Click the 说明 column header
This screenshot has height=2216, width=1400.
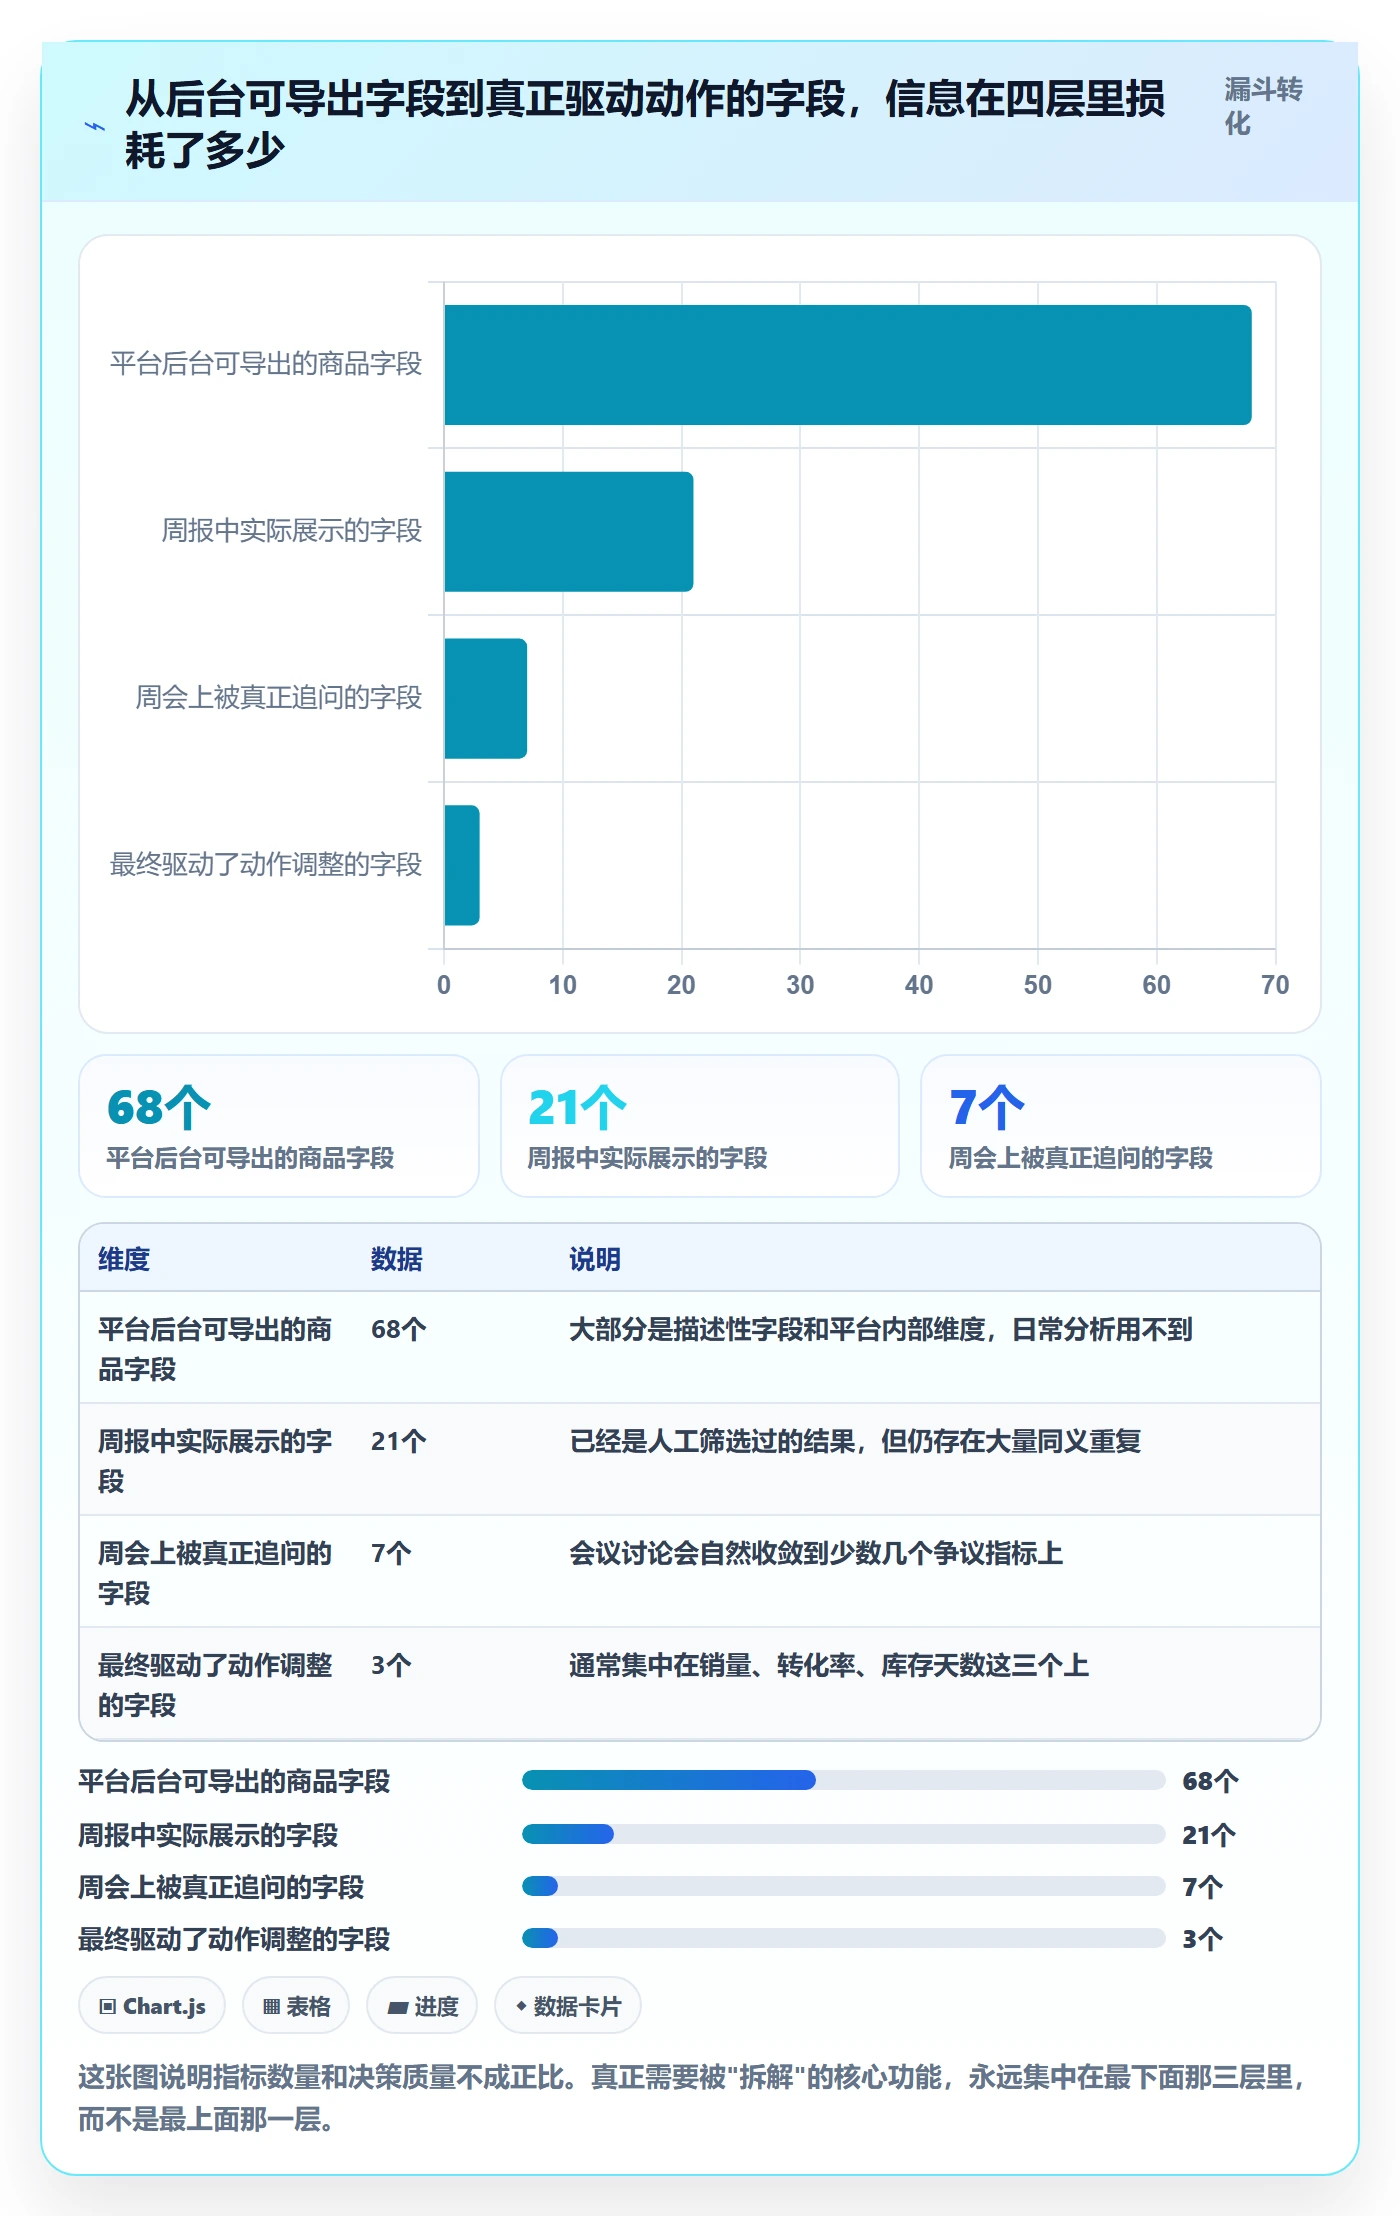pos(595,1259)
